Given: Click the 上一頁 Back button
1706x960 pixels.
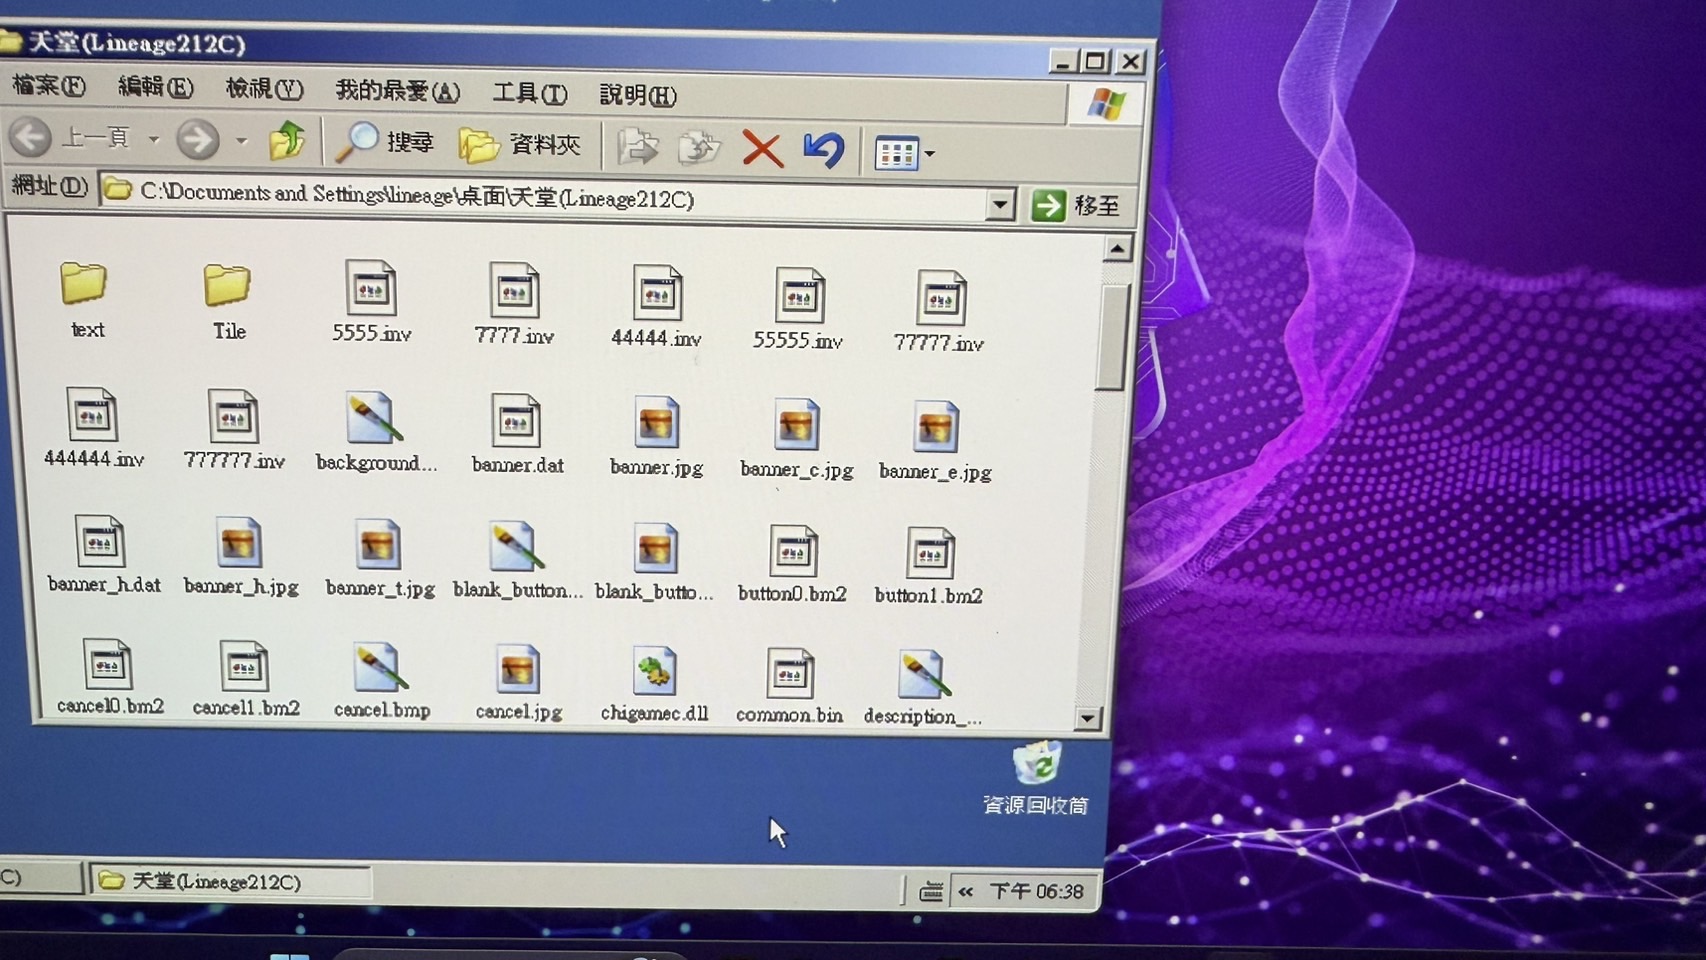Looking at the screenshot, I should point(70,137).
